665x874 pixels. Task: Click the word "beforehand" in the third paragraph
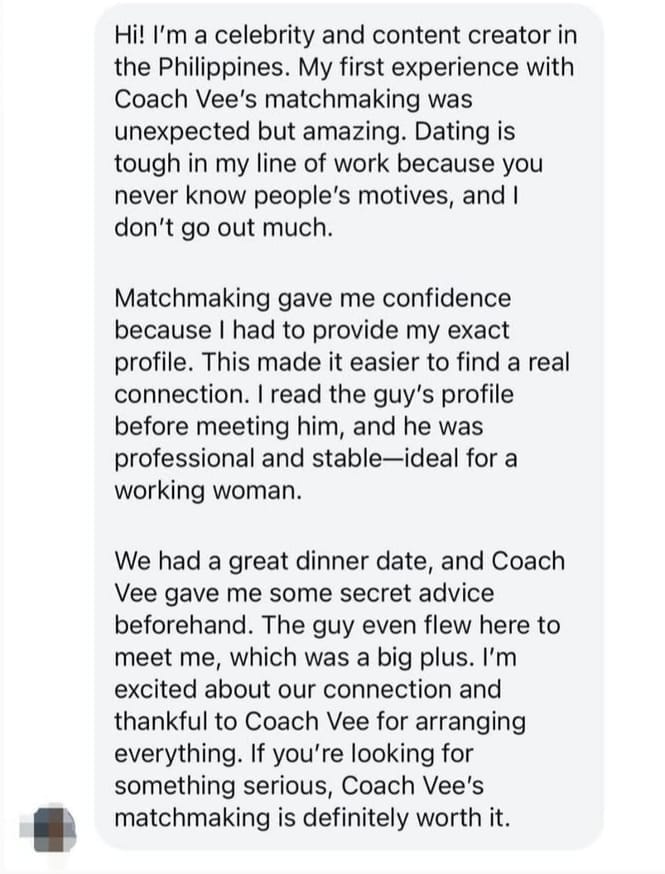(183, 625)
